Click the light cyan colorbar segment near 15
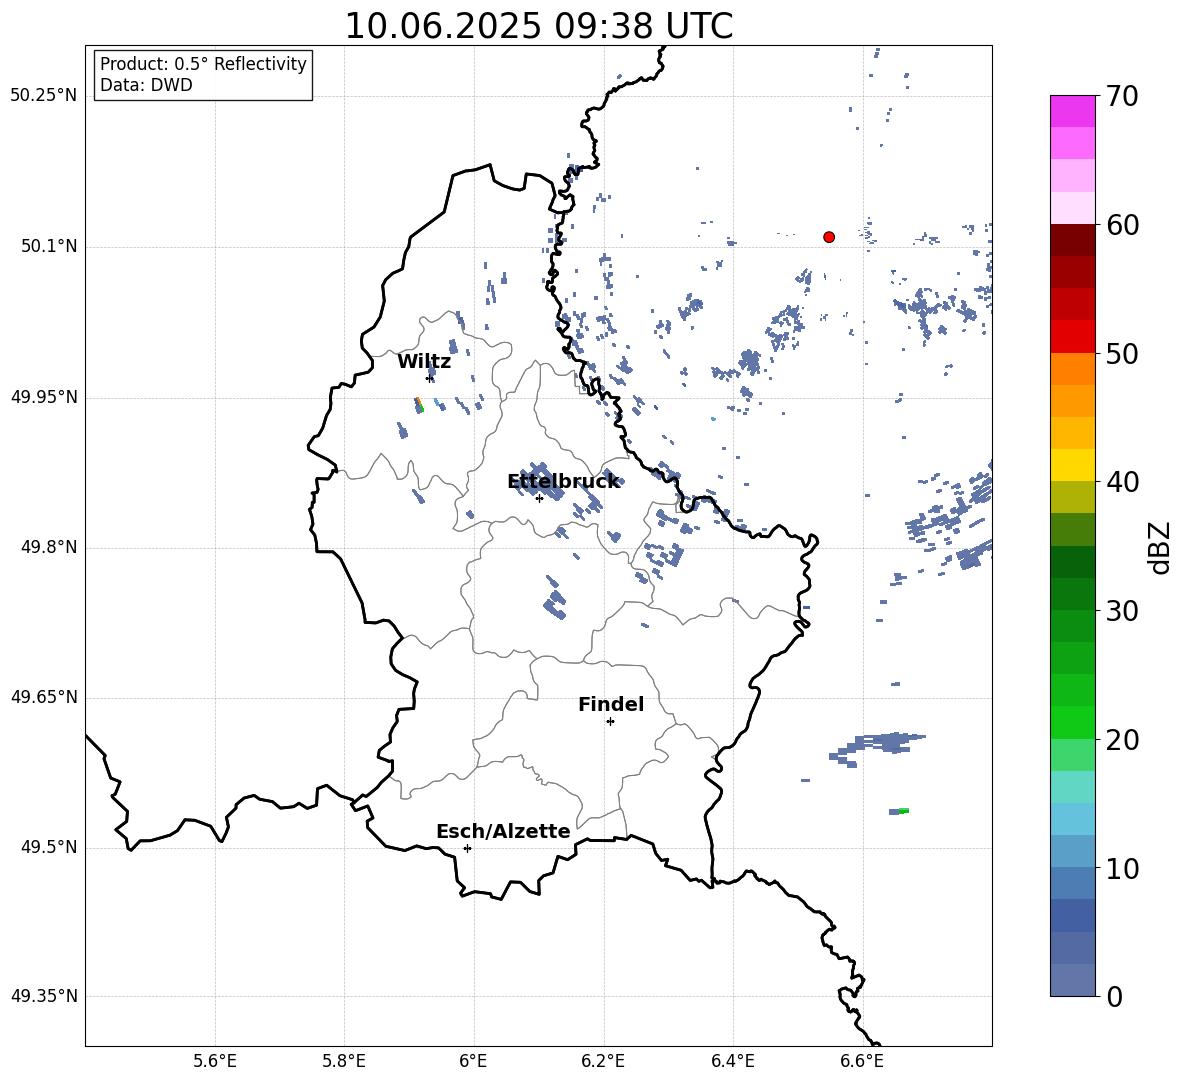1184x1081 pixels. point(1073,787)
